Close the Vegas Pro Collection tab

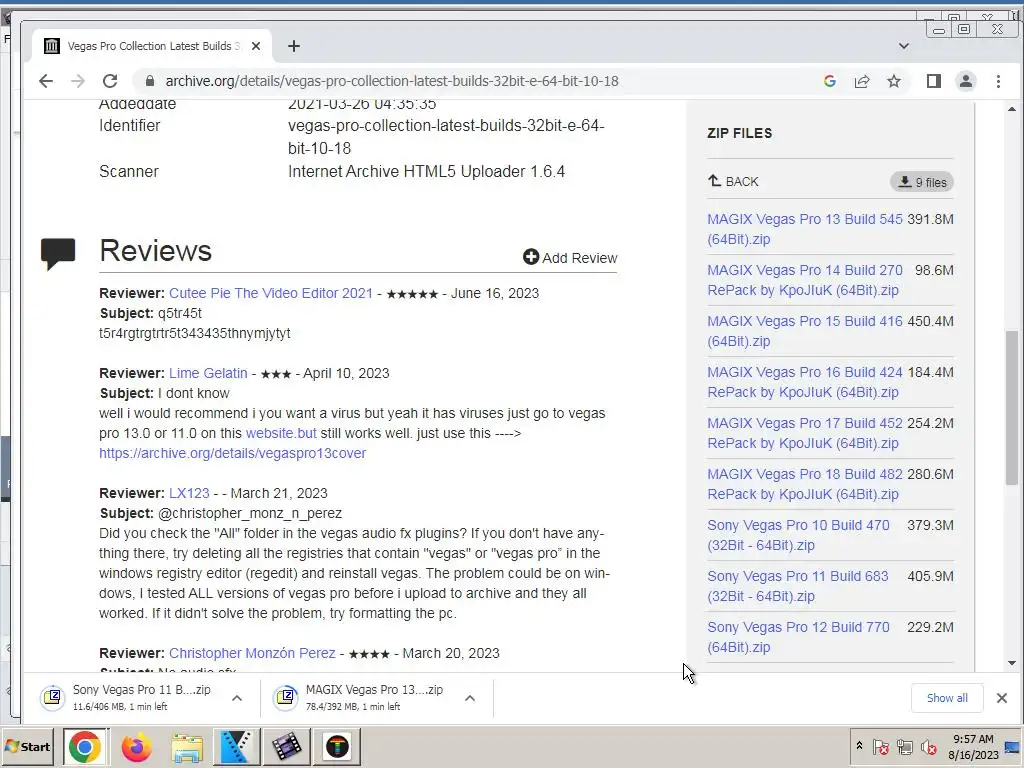pos(256,46)
